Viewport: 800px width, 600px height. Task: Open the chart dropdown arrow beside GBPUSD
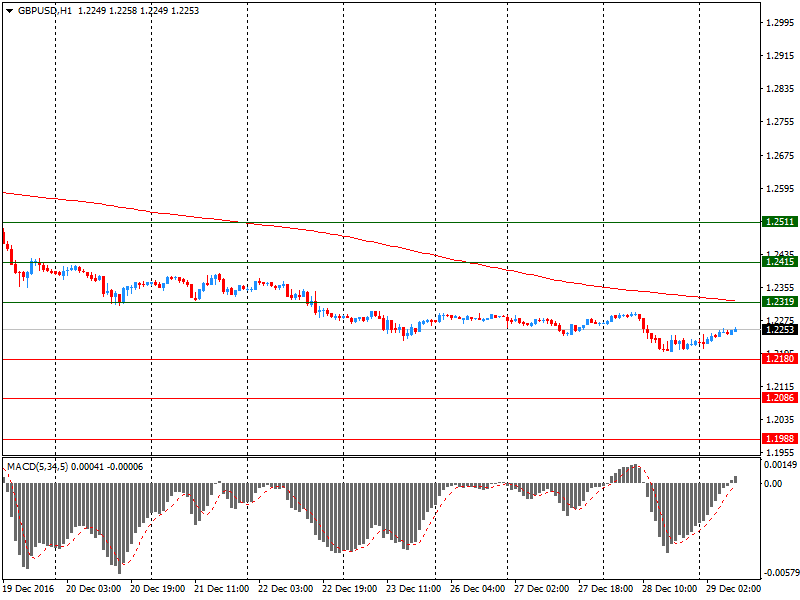pos(9,11)
